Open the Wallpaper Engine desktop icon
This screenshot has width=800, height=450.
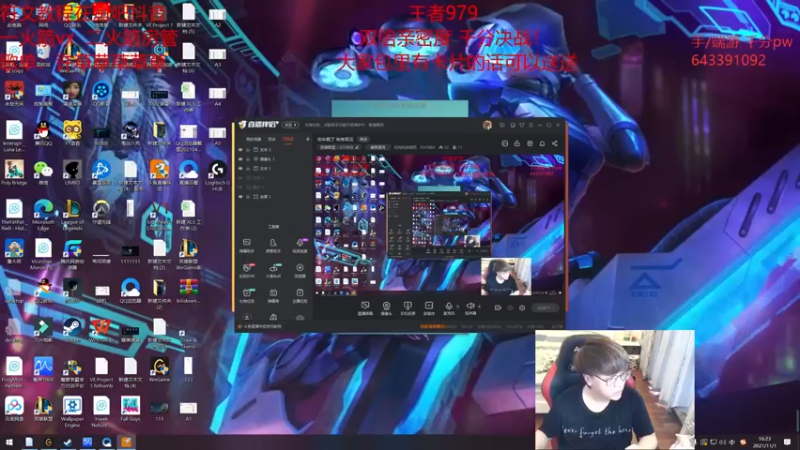[x=72, y=412]
